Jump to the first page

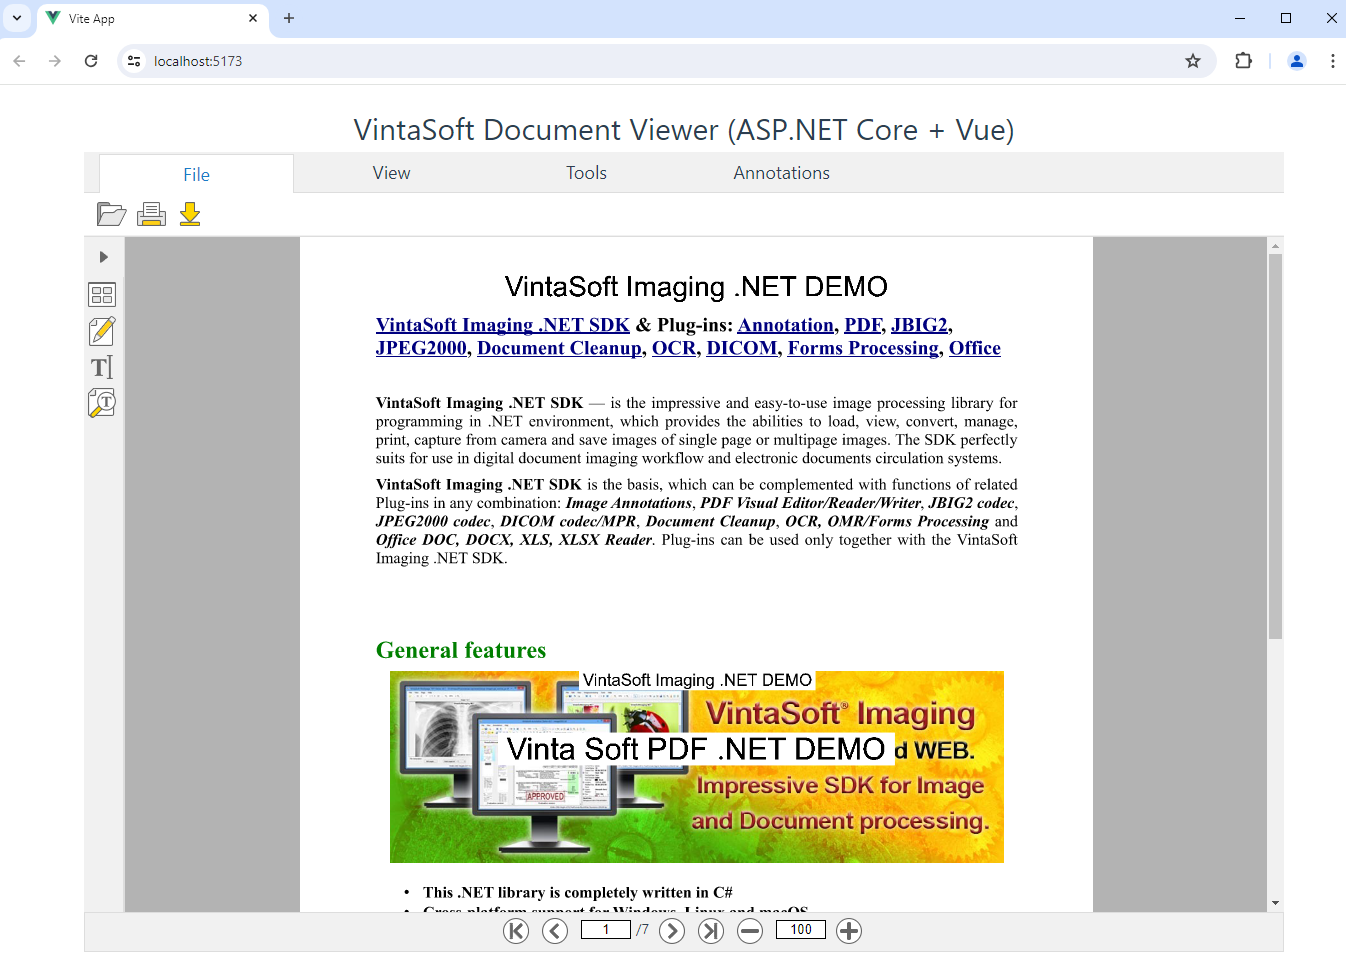516,931
